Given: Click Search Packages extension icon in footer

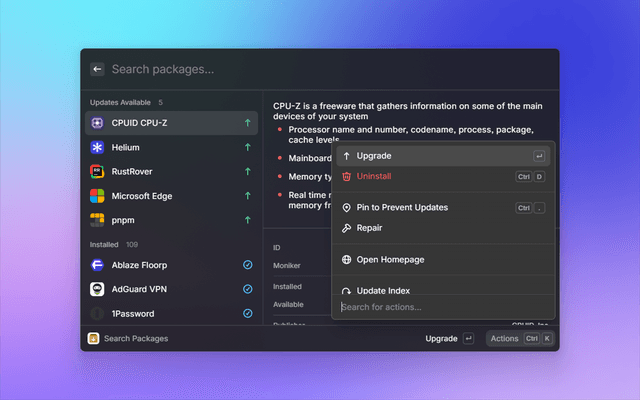Looking at the screenshot, I should coord(93,338).
